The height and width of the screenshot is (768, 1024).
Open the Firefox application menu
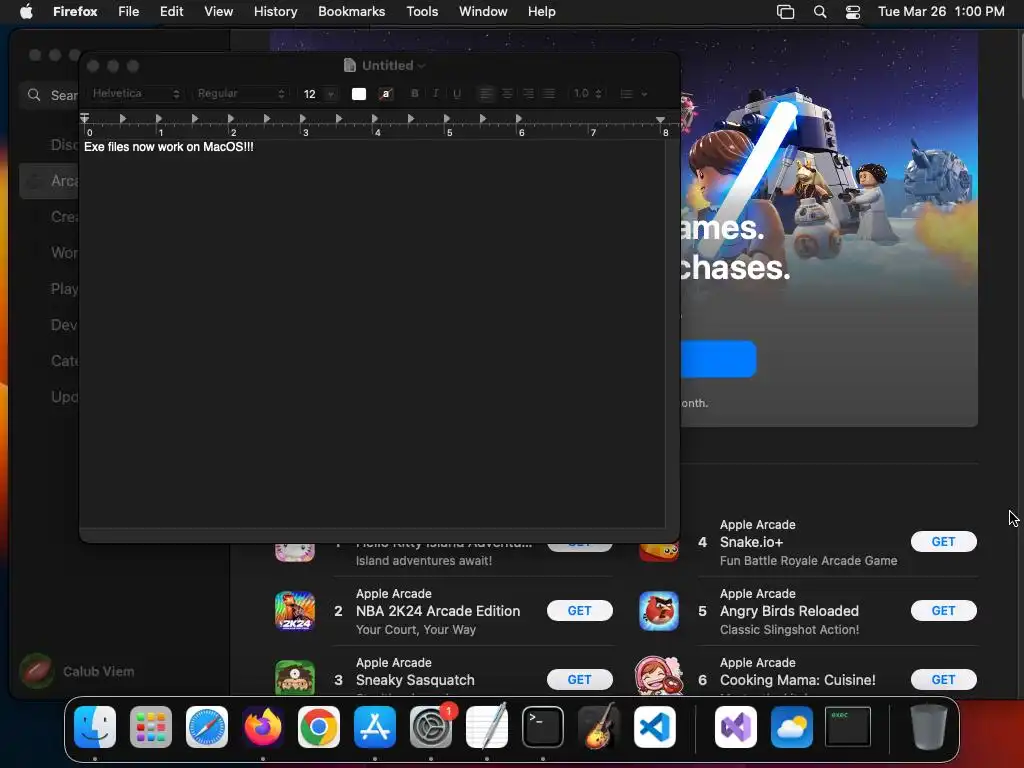click(75, 12)
